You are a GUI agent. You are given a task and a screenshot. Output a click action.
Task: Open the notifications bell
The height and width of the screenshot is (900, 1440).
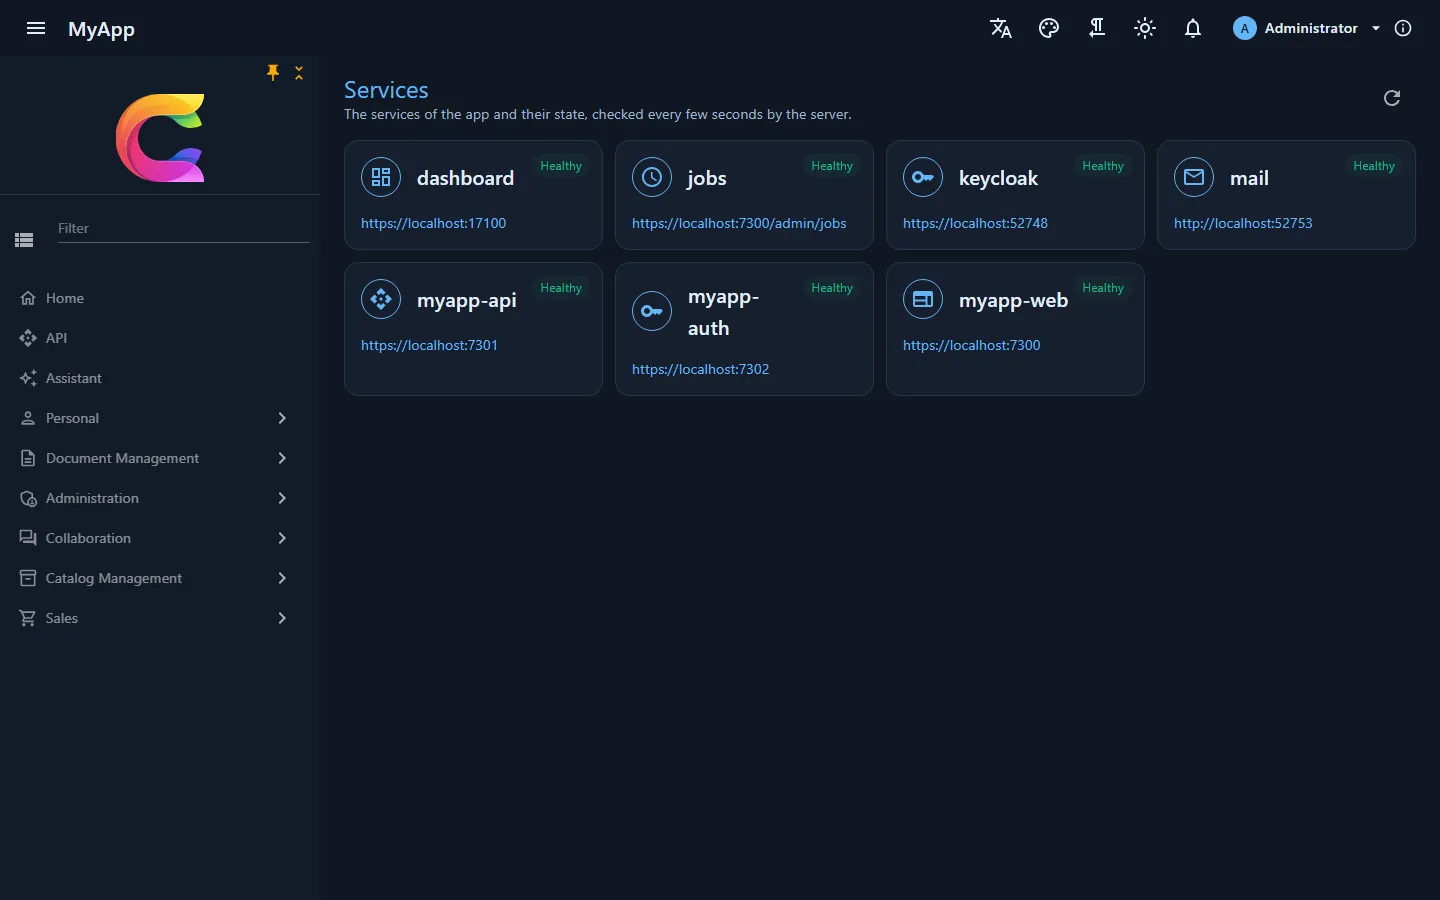coord(1193,28)
